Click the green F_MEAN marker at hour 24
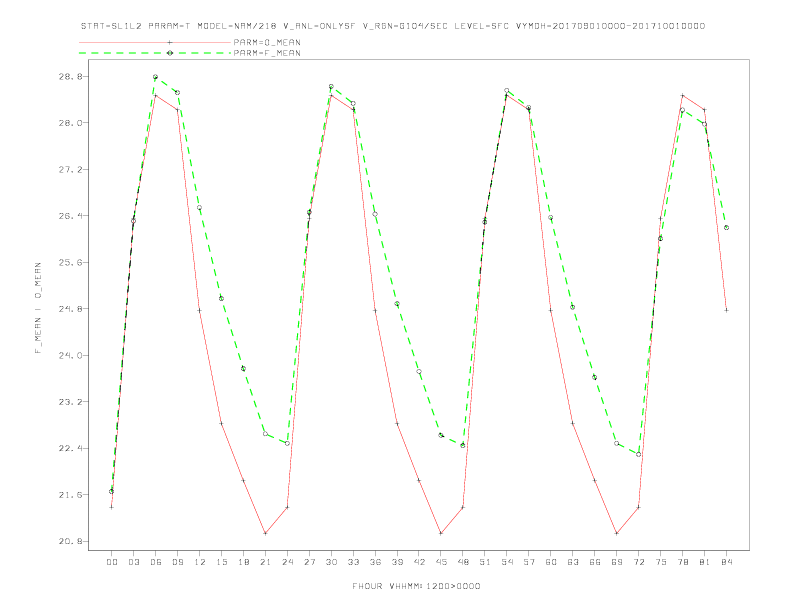 coord(287,443)
